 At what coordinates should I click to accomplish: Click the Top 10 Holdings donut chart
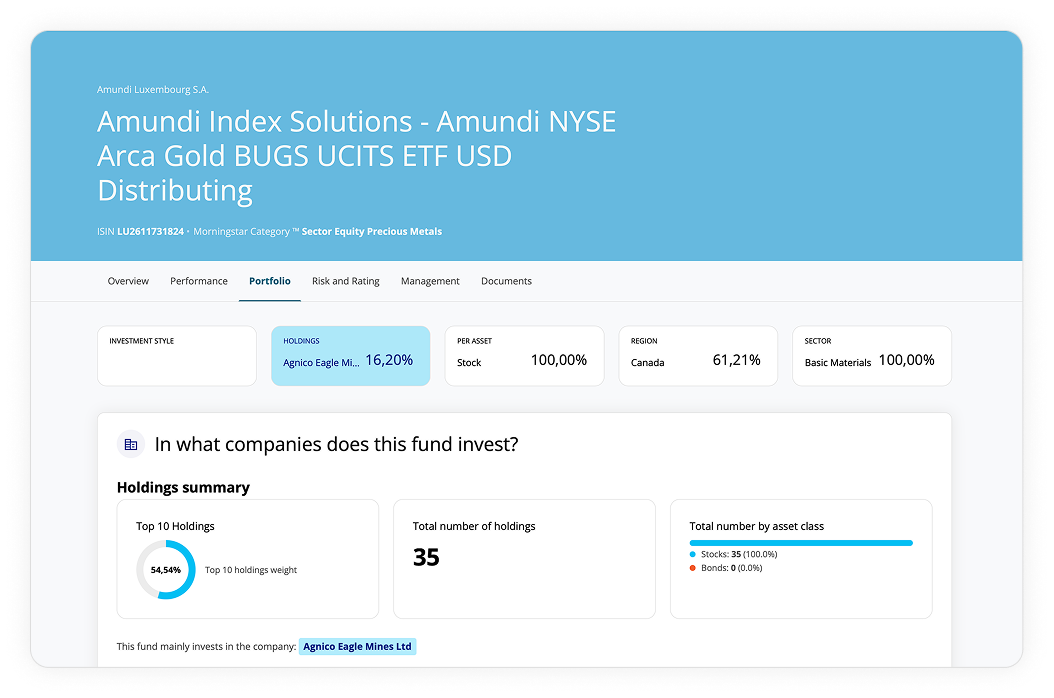click(x=165, y=570)
